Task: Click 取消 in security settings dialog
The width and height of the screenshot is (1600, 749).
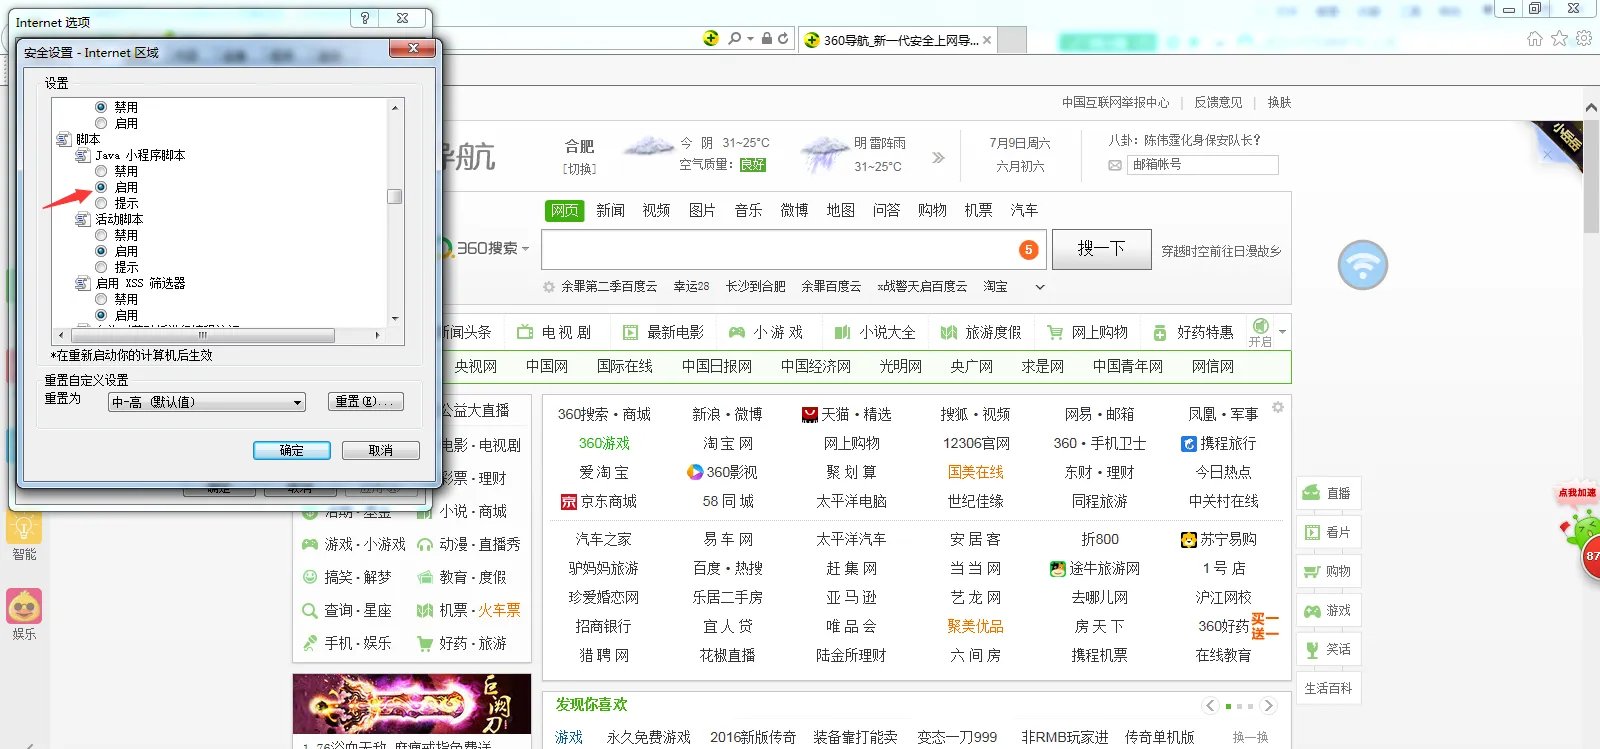Action: (x=380, y=451)
